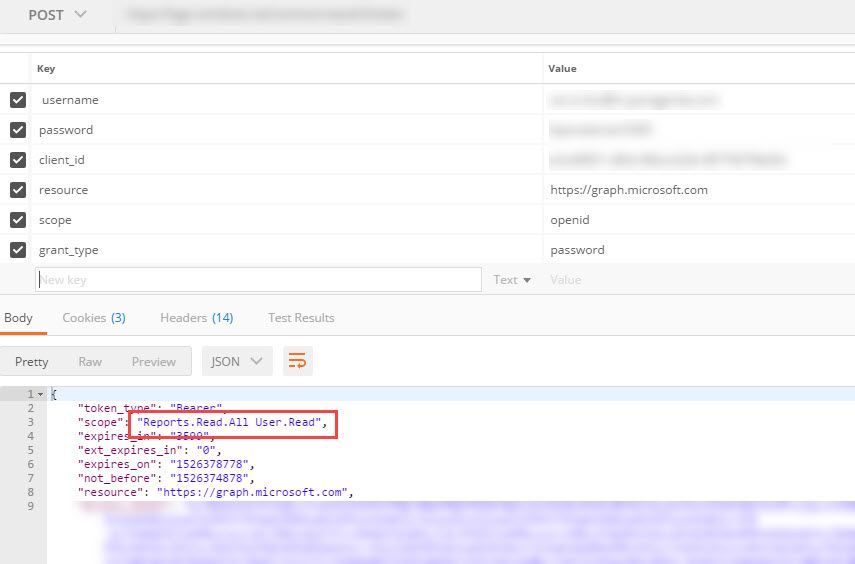Click the Value column header
Viewport: 855px width, 564px height.
pos(562,68)
